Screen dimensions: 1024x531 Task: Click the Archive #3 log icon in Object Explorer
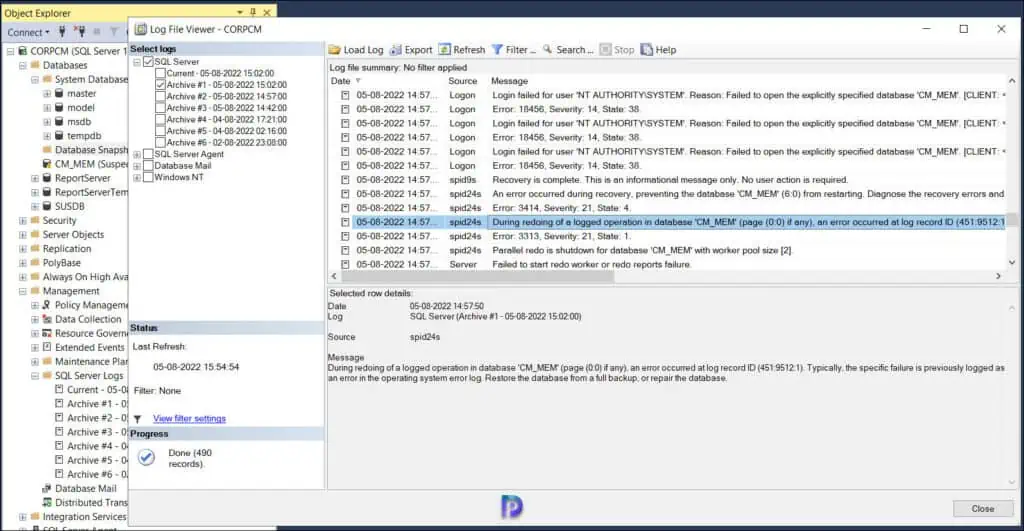[59, 432]
